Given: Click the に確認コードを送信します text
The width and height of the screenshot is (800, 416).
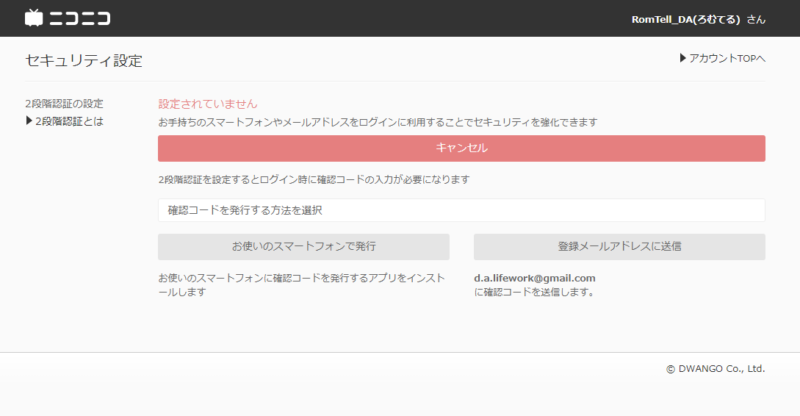Looking at the screenshot, I should tap(535, 293).
